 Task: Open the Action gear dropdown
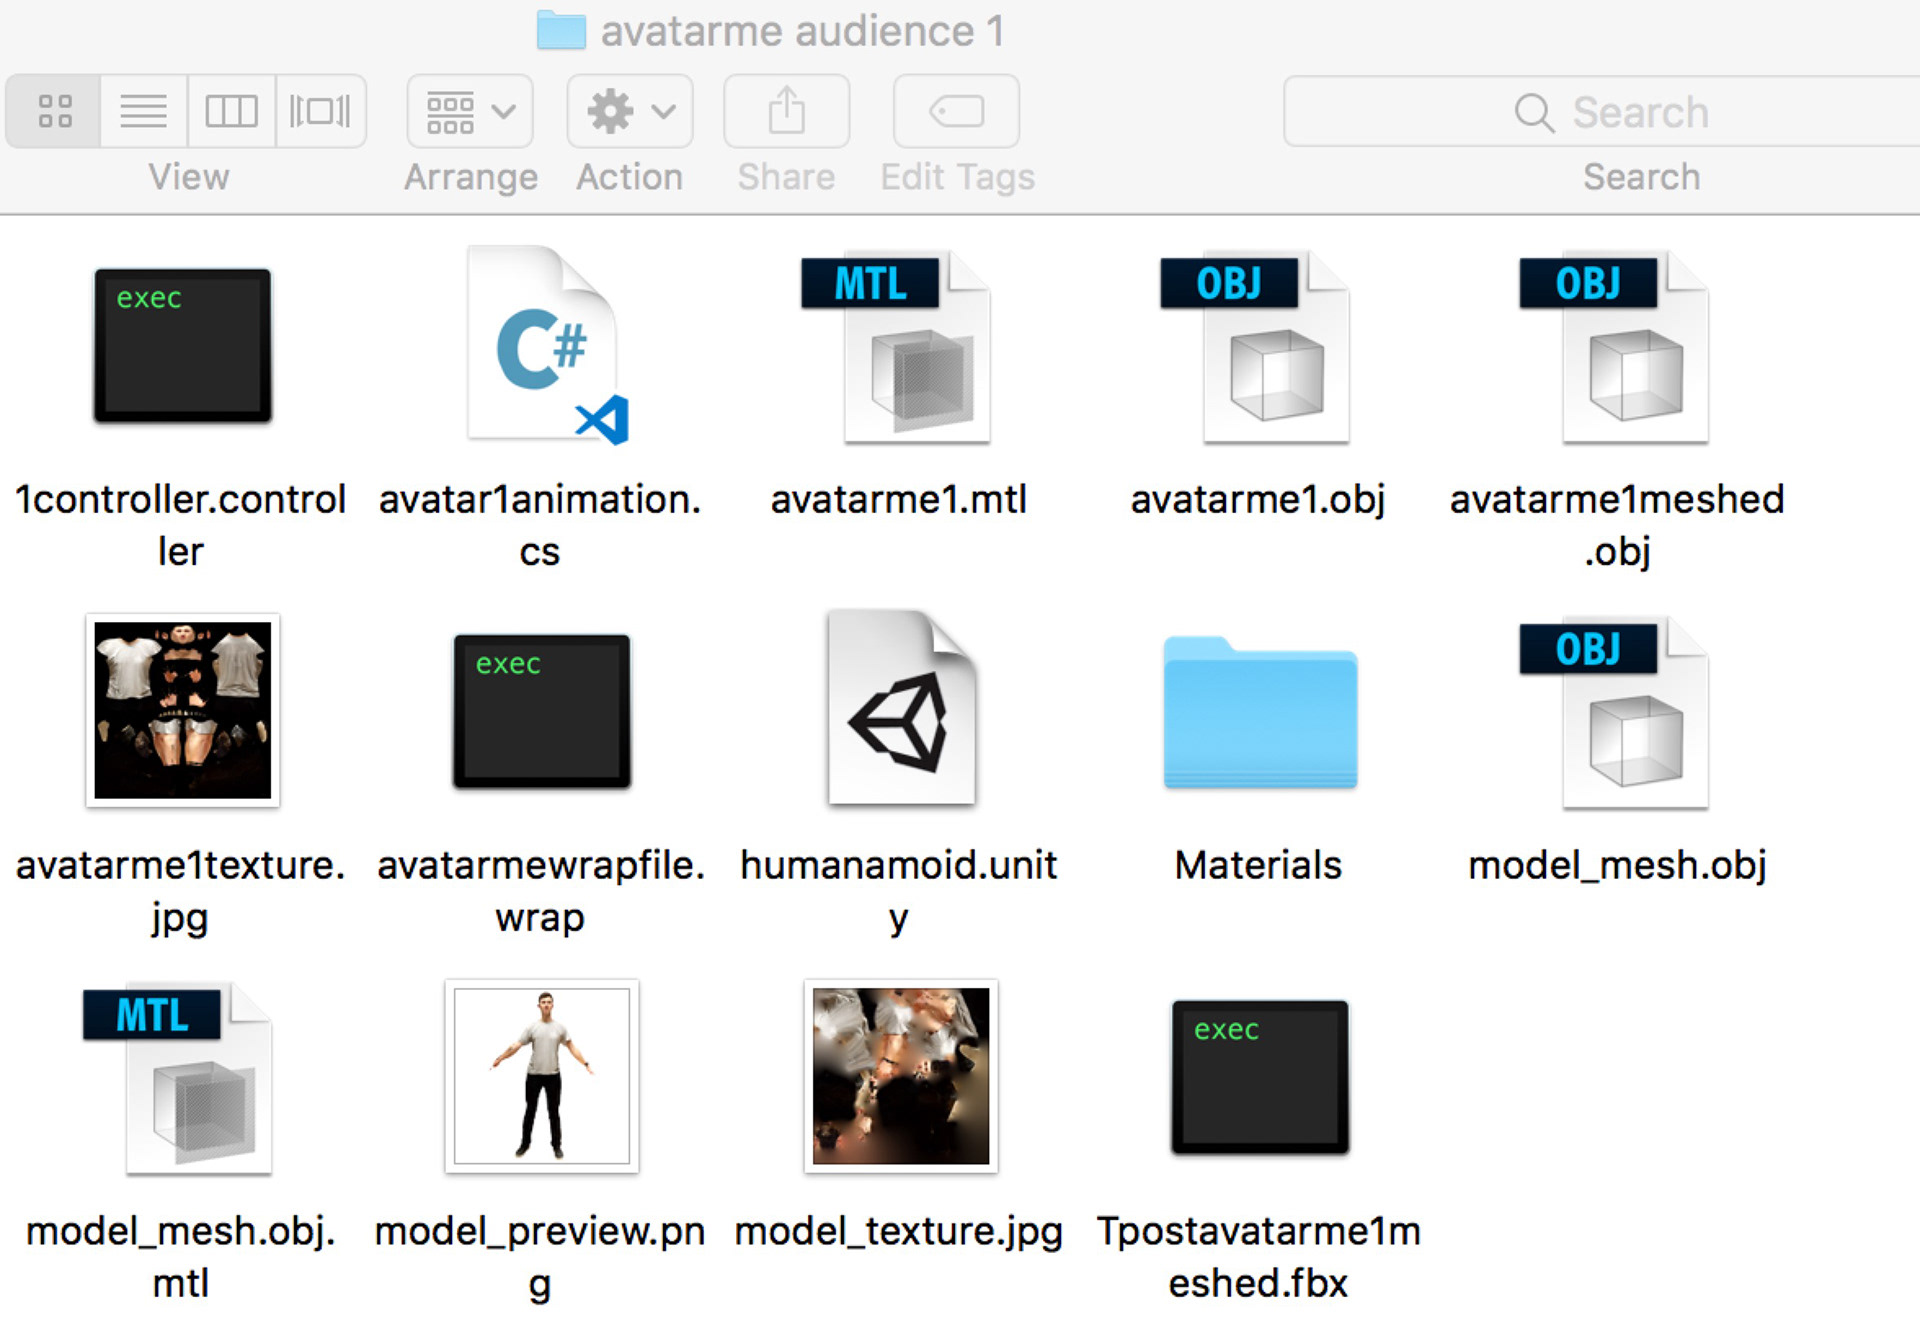pyautogui.click(x=630, y=111)
